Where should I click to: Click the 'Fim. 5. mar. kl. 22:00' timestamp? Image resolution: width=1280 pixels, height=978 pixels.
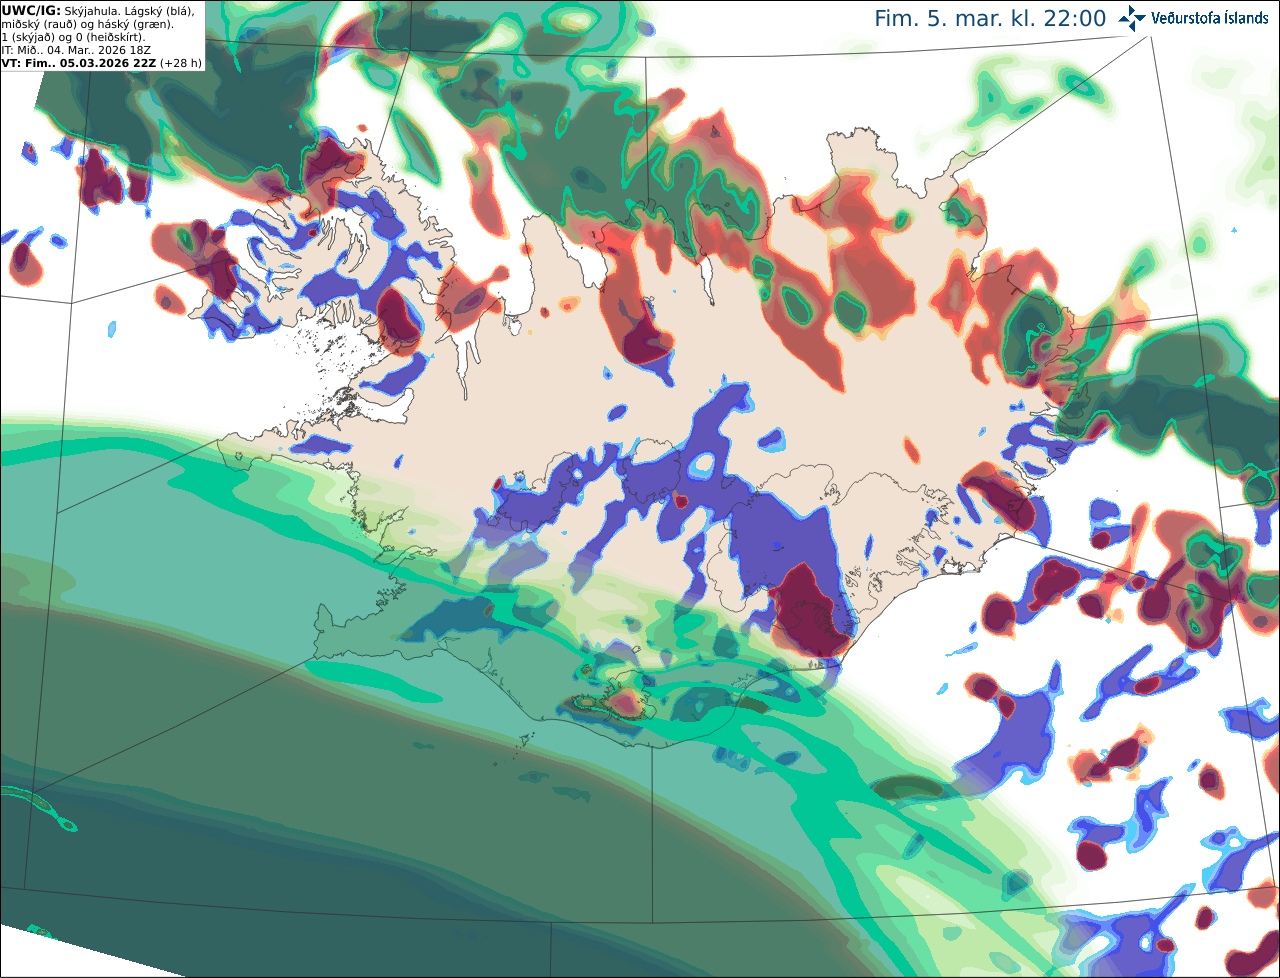tap(990, 18)
